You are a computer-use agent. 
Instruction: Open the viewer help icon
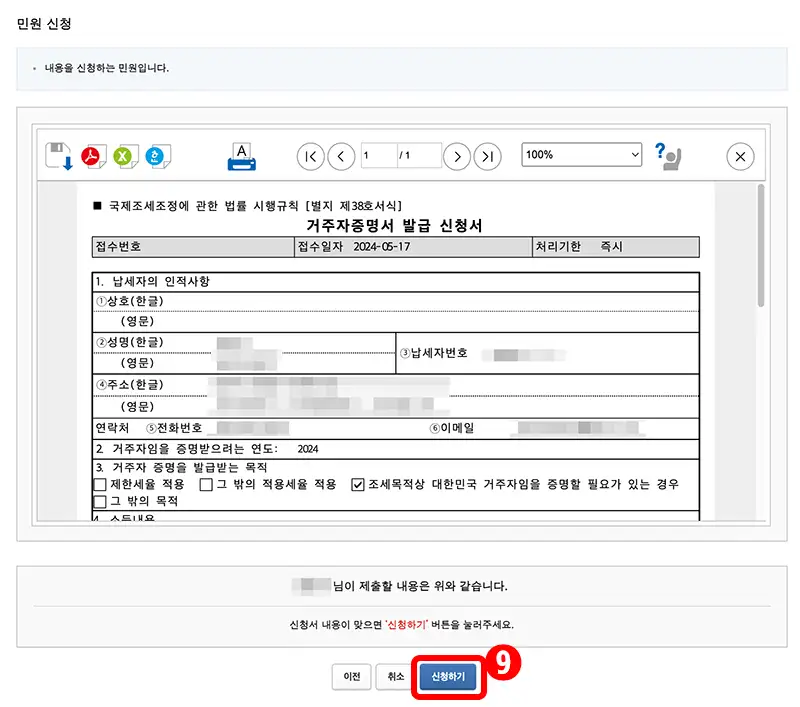(x=668, y=156)
